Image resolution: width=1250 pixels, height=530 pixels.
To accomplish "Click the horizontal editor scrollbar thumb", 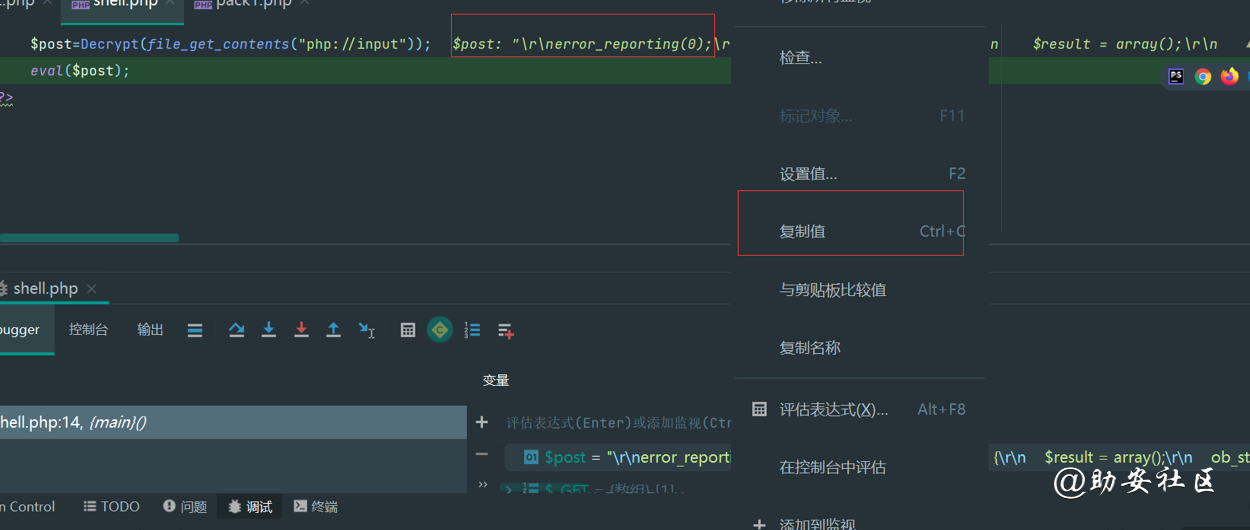I will click(x=89, y=238).
